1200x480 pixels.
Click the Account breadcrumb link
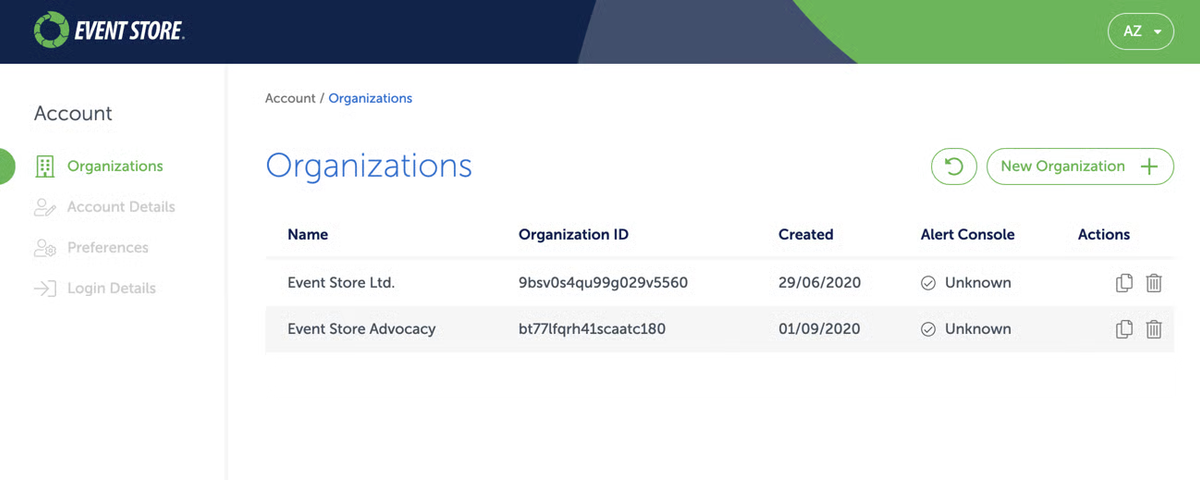pos(290,98)
